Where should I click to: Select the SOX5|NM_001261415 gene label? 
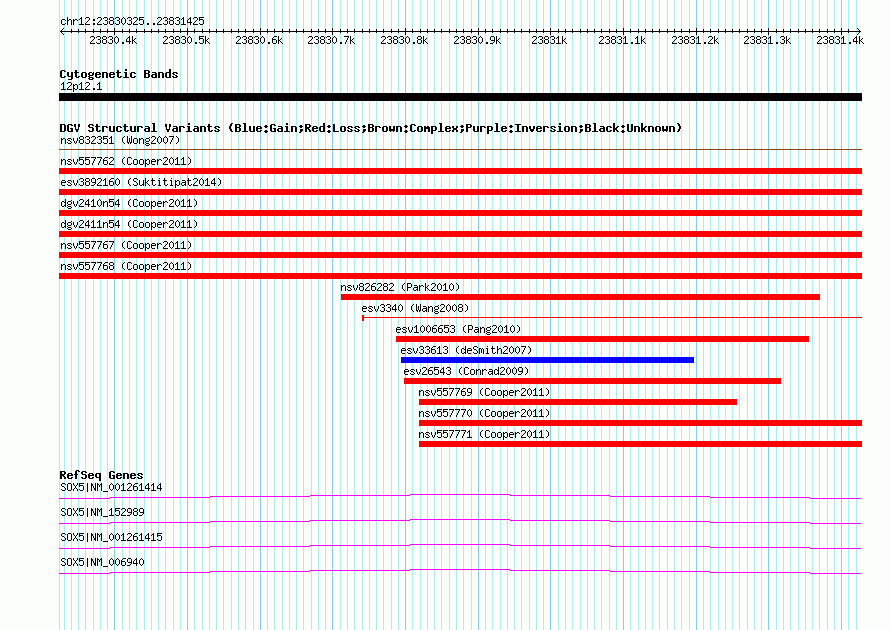click(x=111, y=537)
